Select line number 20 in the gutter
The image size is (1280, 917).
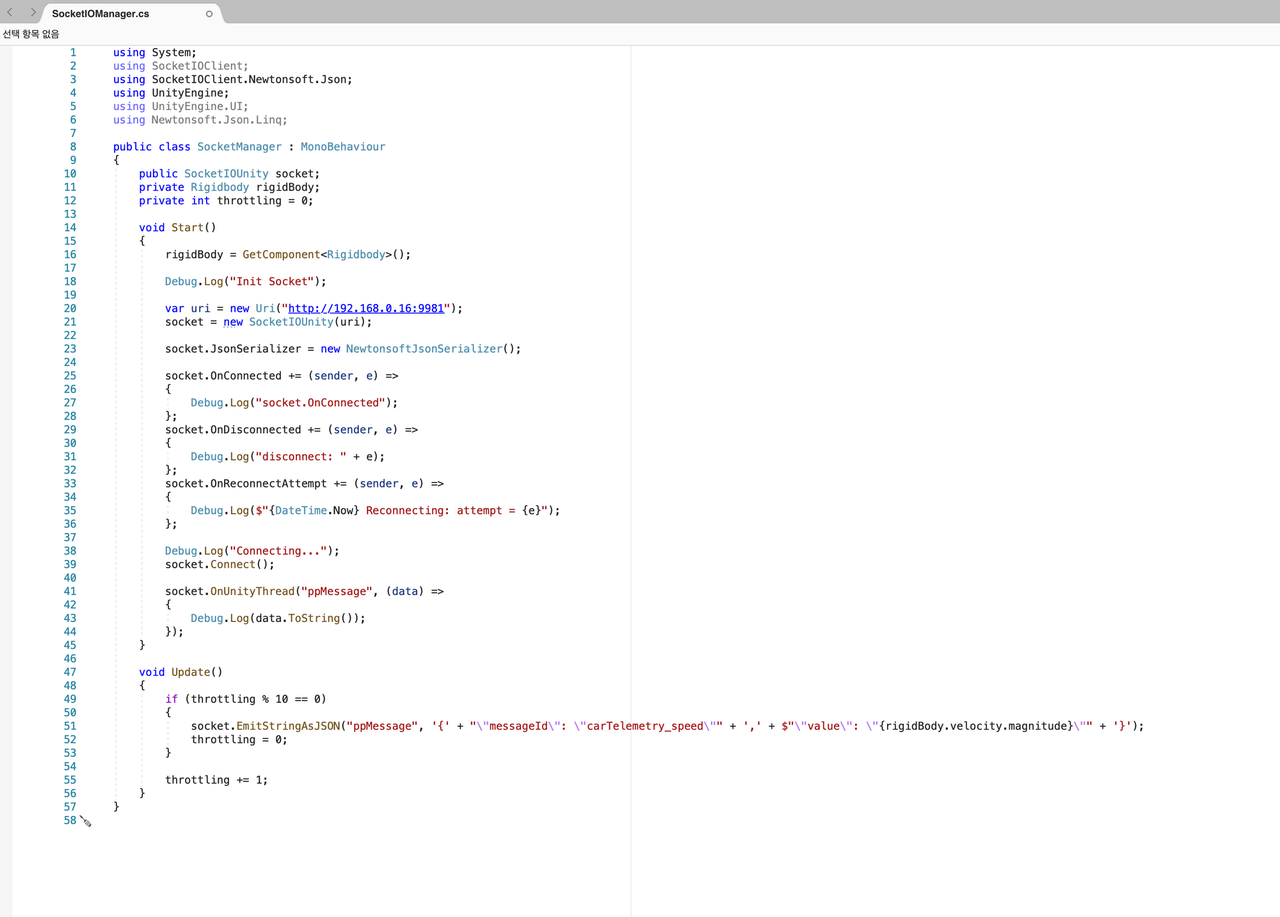[x=70, y=308]
